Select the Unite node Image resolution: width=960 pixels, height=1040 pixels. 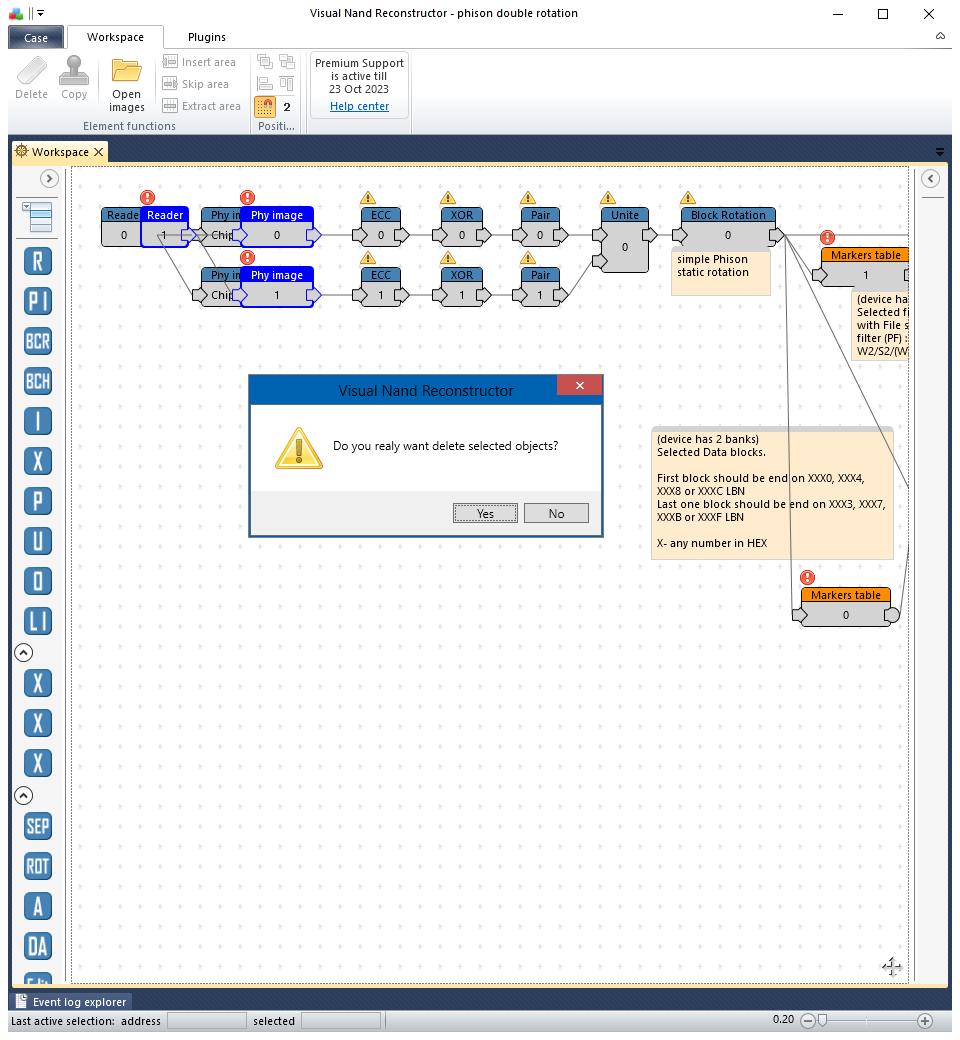tap(624, 239)
